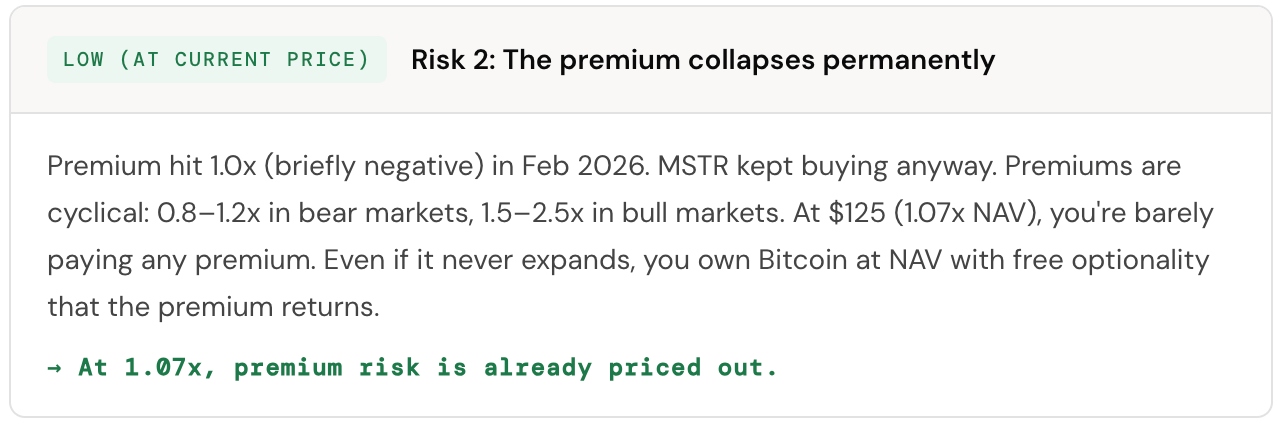
Task: Click the LOW (AT CURRENT PRICE) badge
Action: (216, 60)
